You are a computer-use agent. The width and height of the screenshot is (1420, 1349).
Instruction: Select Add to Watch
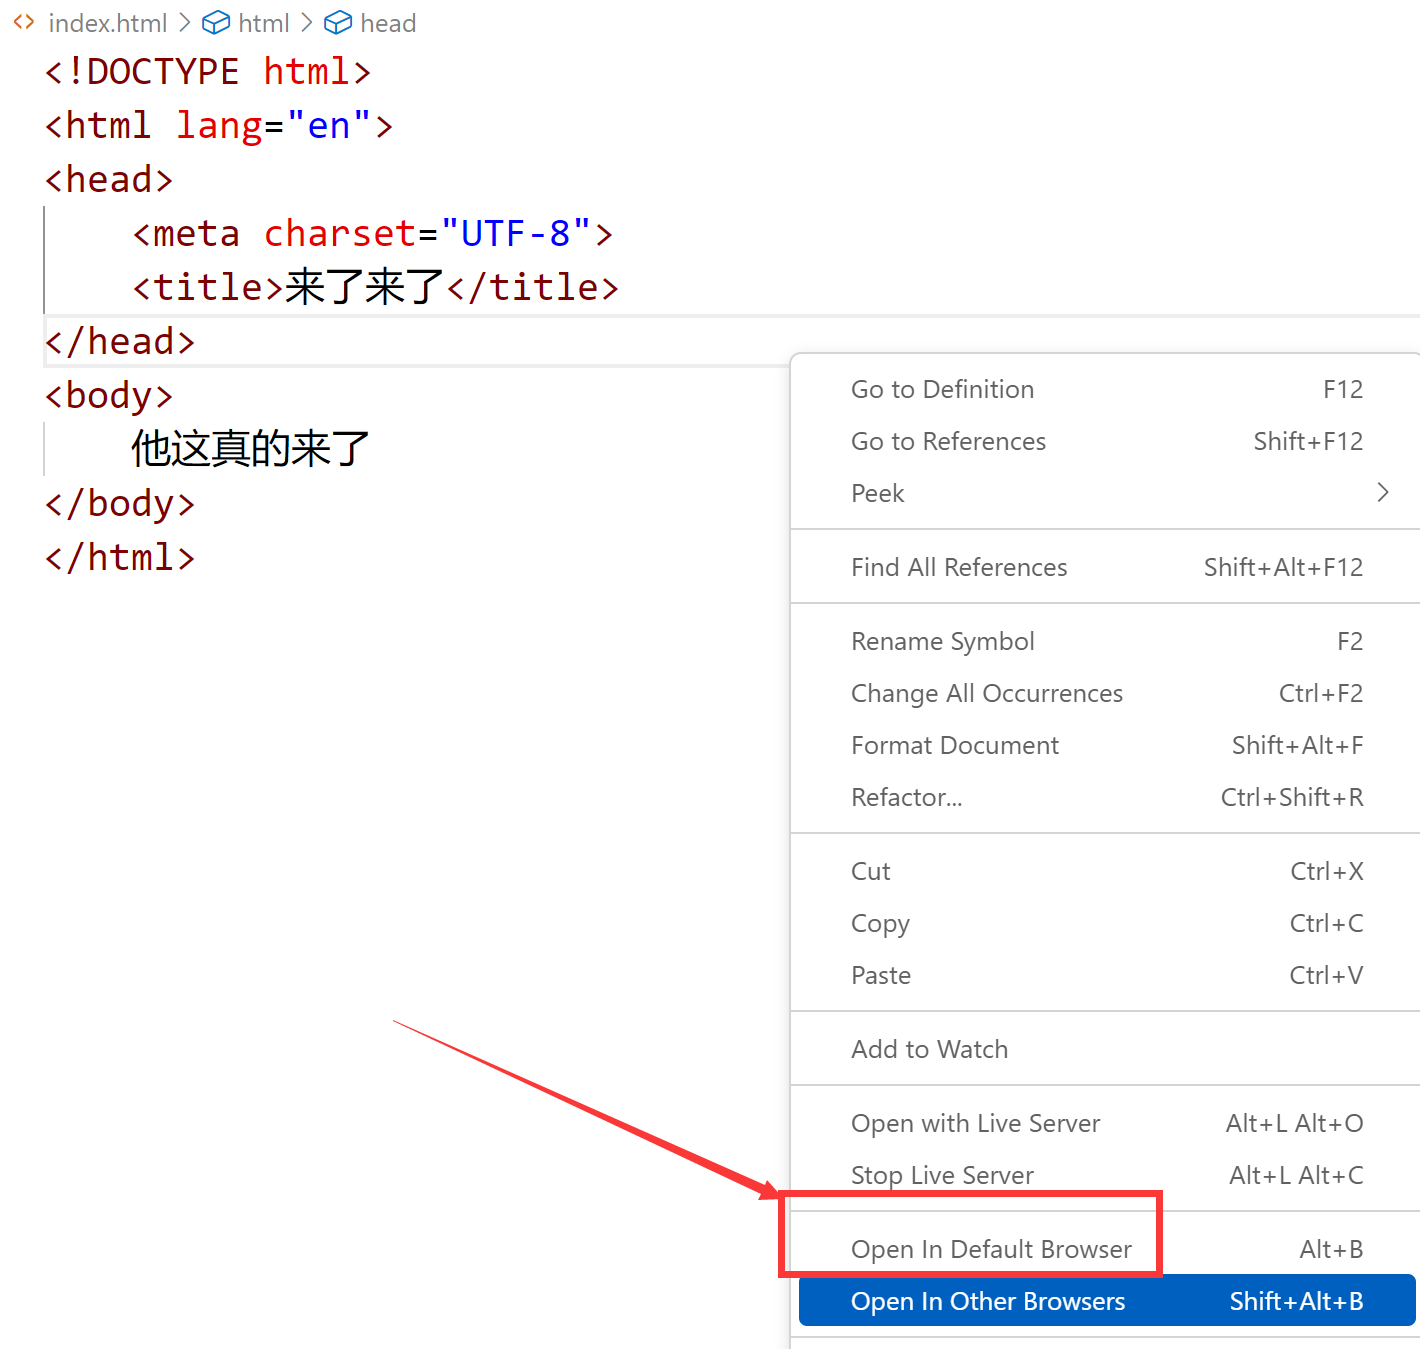(x=1107, y=1049)
